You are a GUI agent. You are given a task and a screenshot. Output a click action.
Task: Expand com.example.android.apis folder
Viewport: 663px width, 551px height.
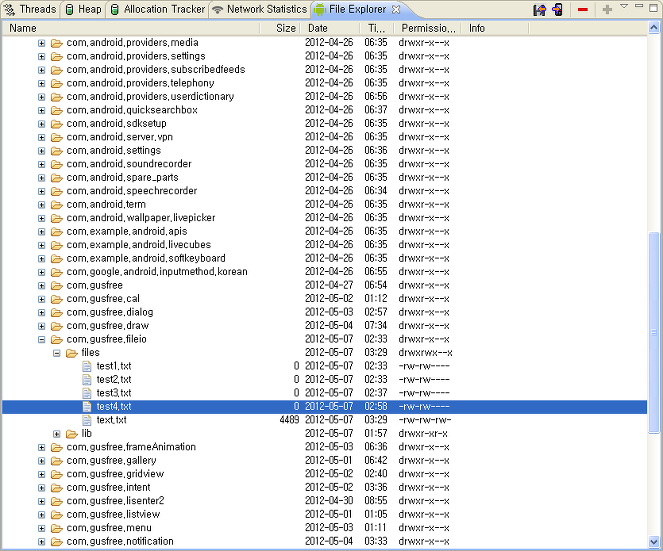(x=41, y=232)
